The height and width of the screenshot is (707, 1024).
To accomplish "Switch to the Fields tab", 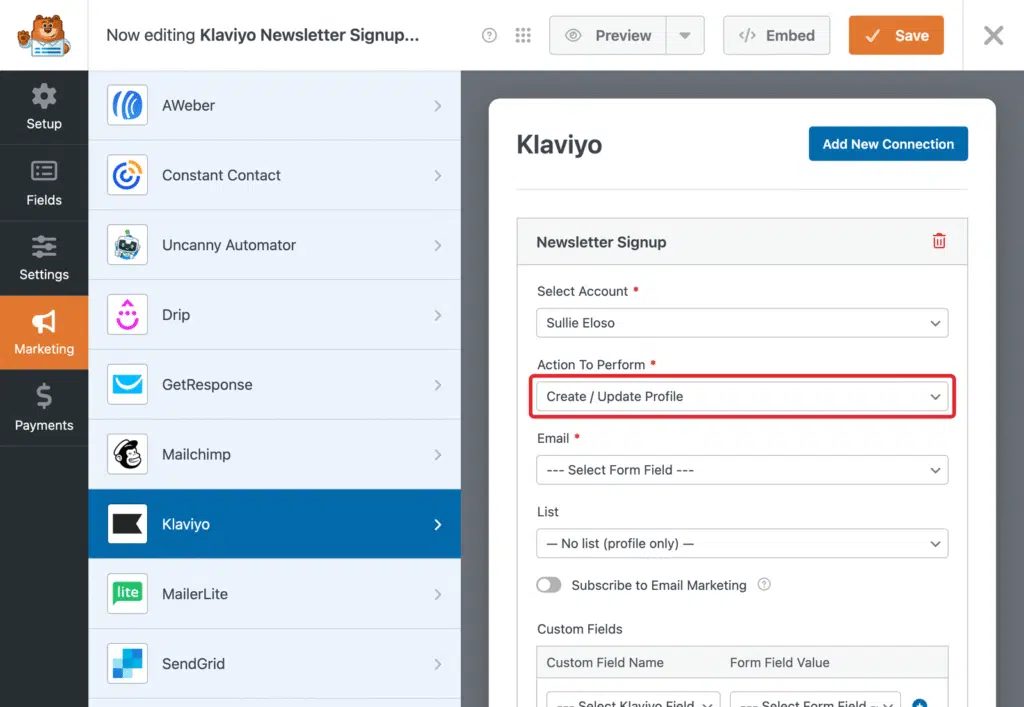I will coord(44,183).
